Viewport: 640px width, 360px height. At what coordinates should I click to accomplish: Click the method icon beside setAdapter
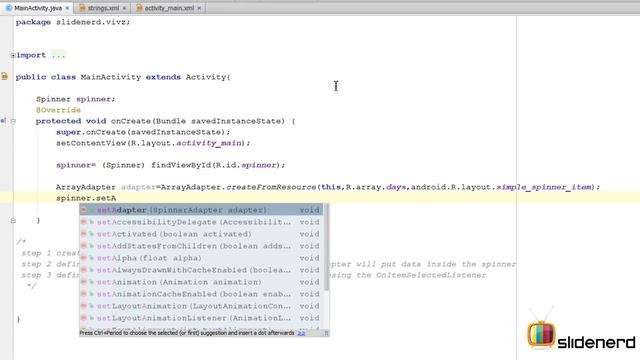[x=84, y=210]
